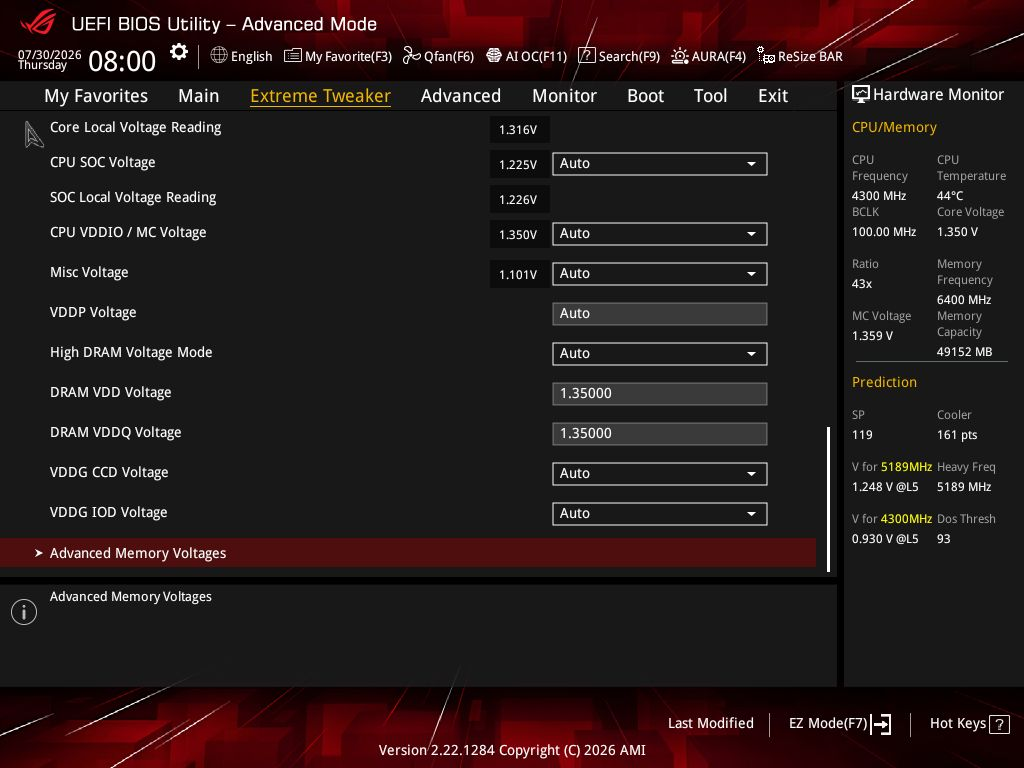
Task: Select Core Local Voltage Reading row
Action: pyautogui.click(x=135, y=127)
